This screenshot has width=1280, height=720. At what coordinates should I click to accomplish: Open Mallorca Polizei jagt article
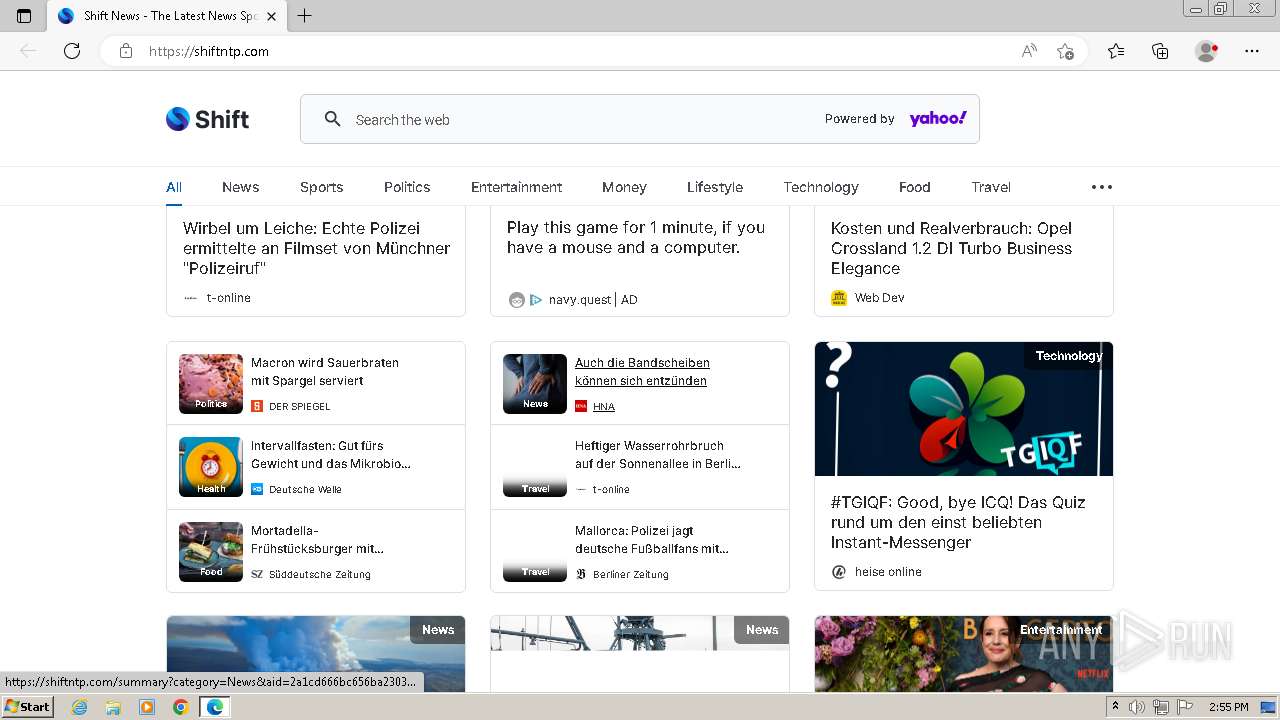click(x=652, y=540)
